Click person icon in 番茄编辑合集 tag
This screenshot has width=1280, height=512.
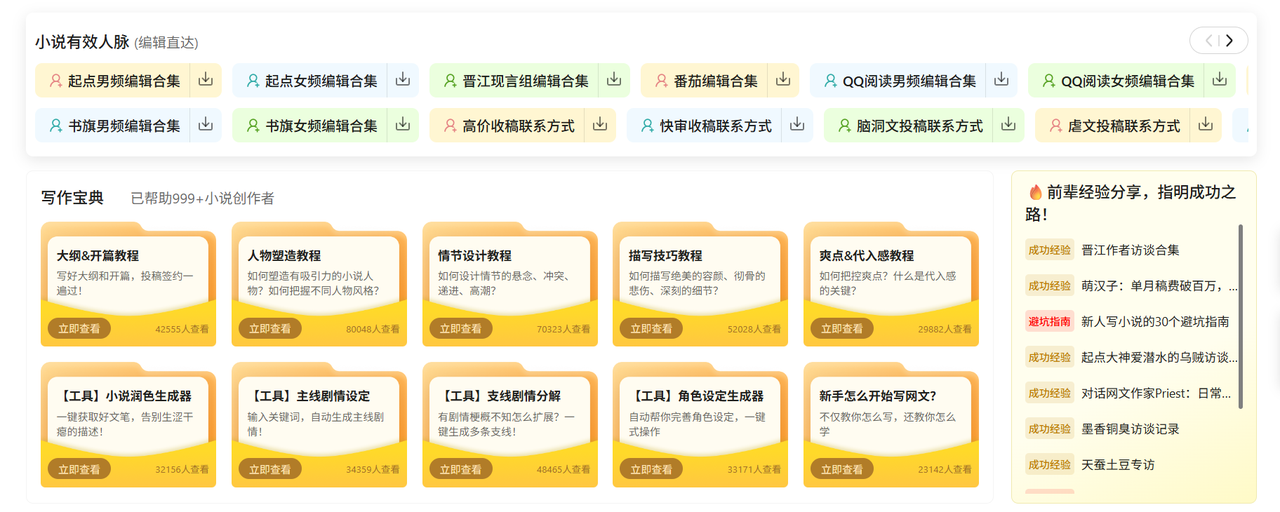coord(661,81)
